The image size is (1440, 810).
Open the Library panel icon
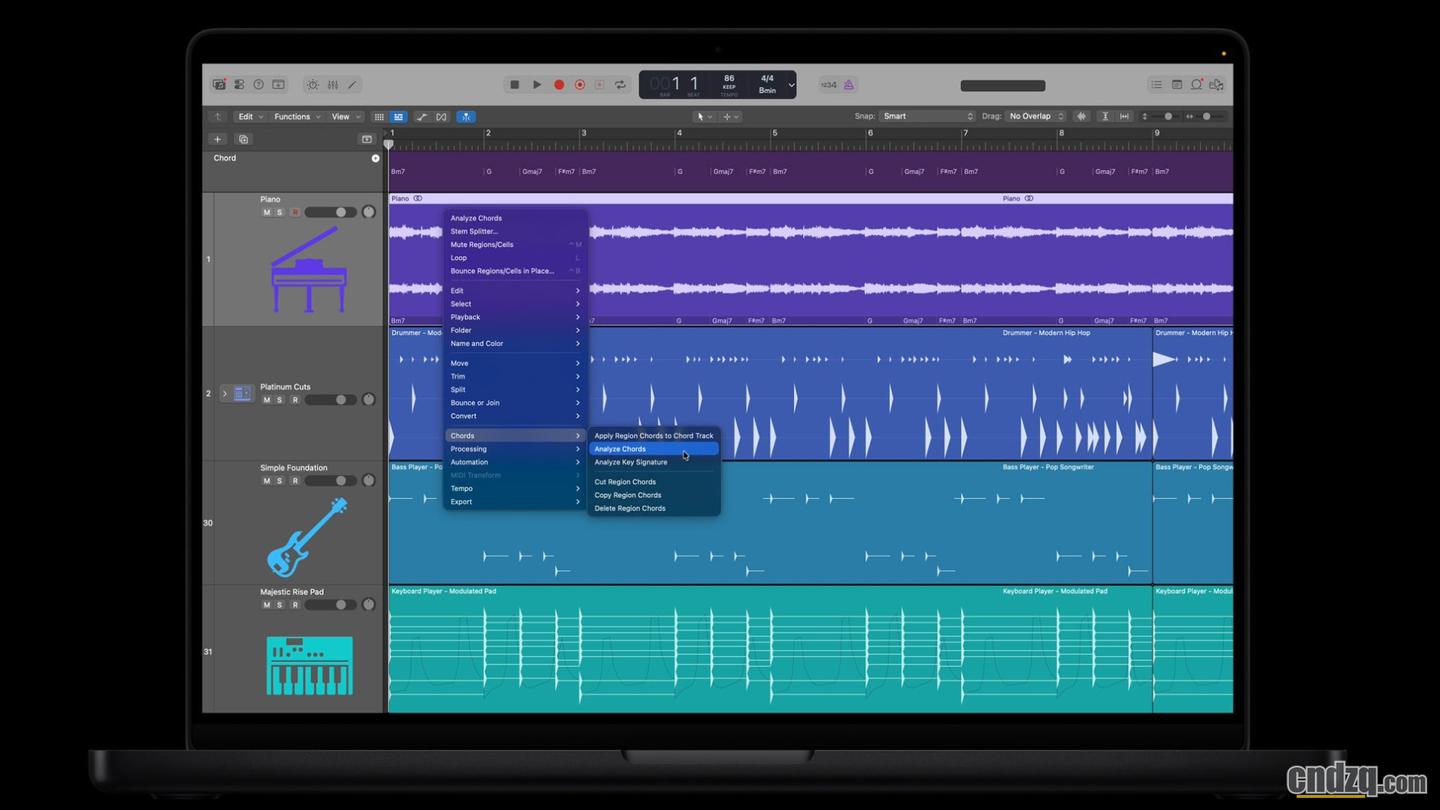tap(219, 85)
